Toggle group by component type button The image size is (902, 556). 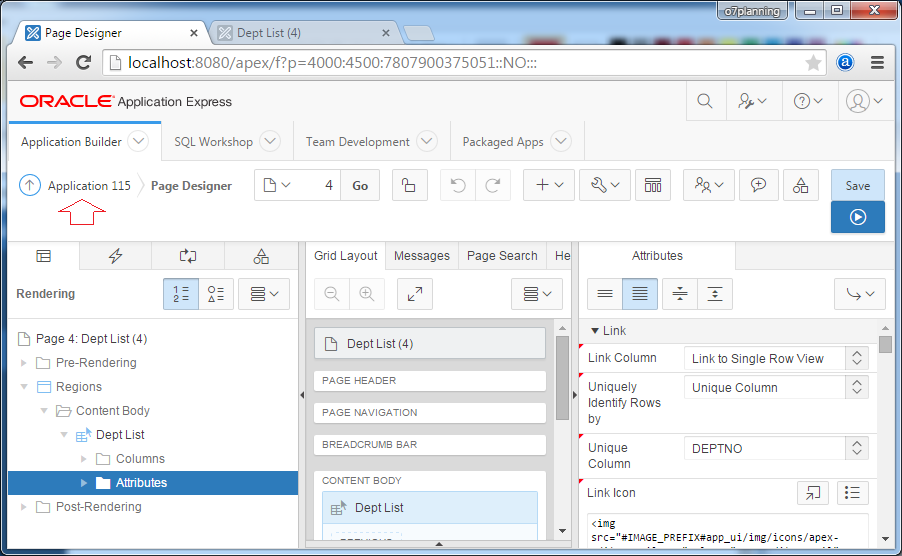[x=216, y=294]
